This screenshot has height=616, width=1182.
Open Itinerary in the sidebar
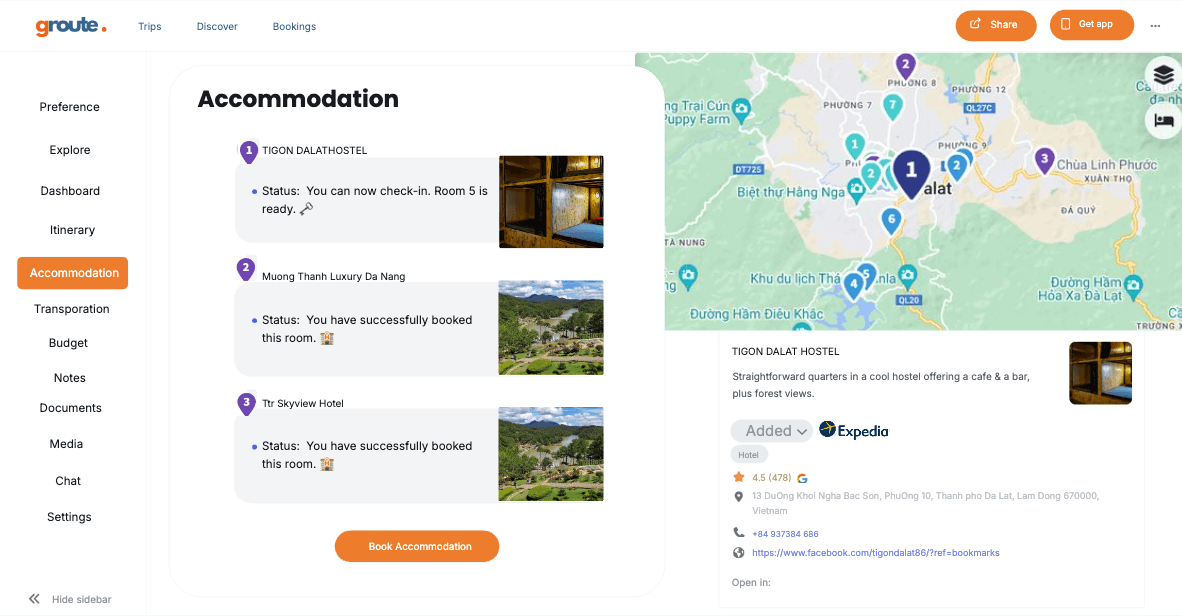pyautogui.click(x=72, y=230)
